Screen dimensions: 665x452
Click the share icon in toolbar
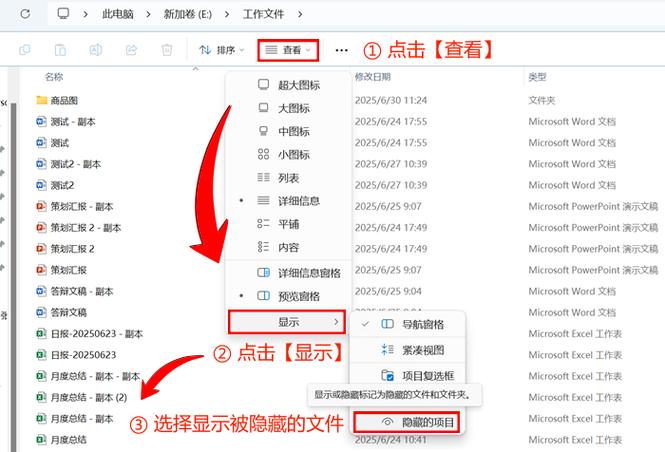(x=131, y=50)
